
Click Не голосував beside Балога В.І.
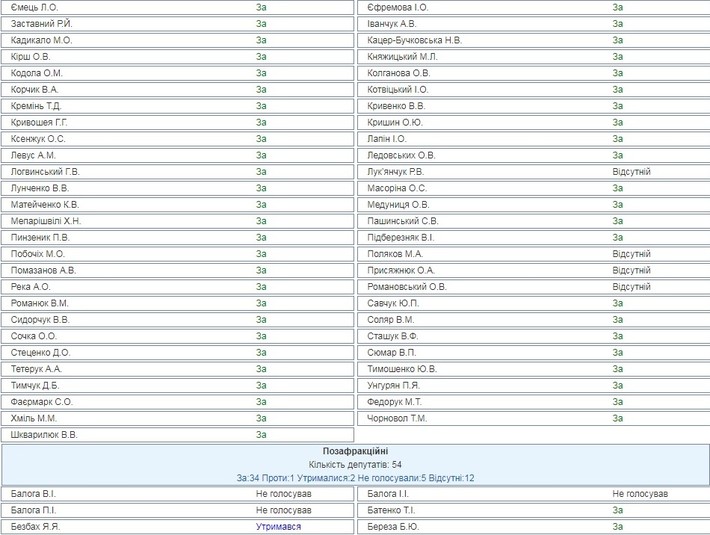284,493
